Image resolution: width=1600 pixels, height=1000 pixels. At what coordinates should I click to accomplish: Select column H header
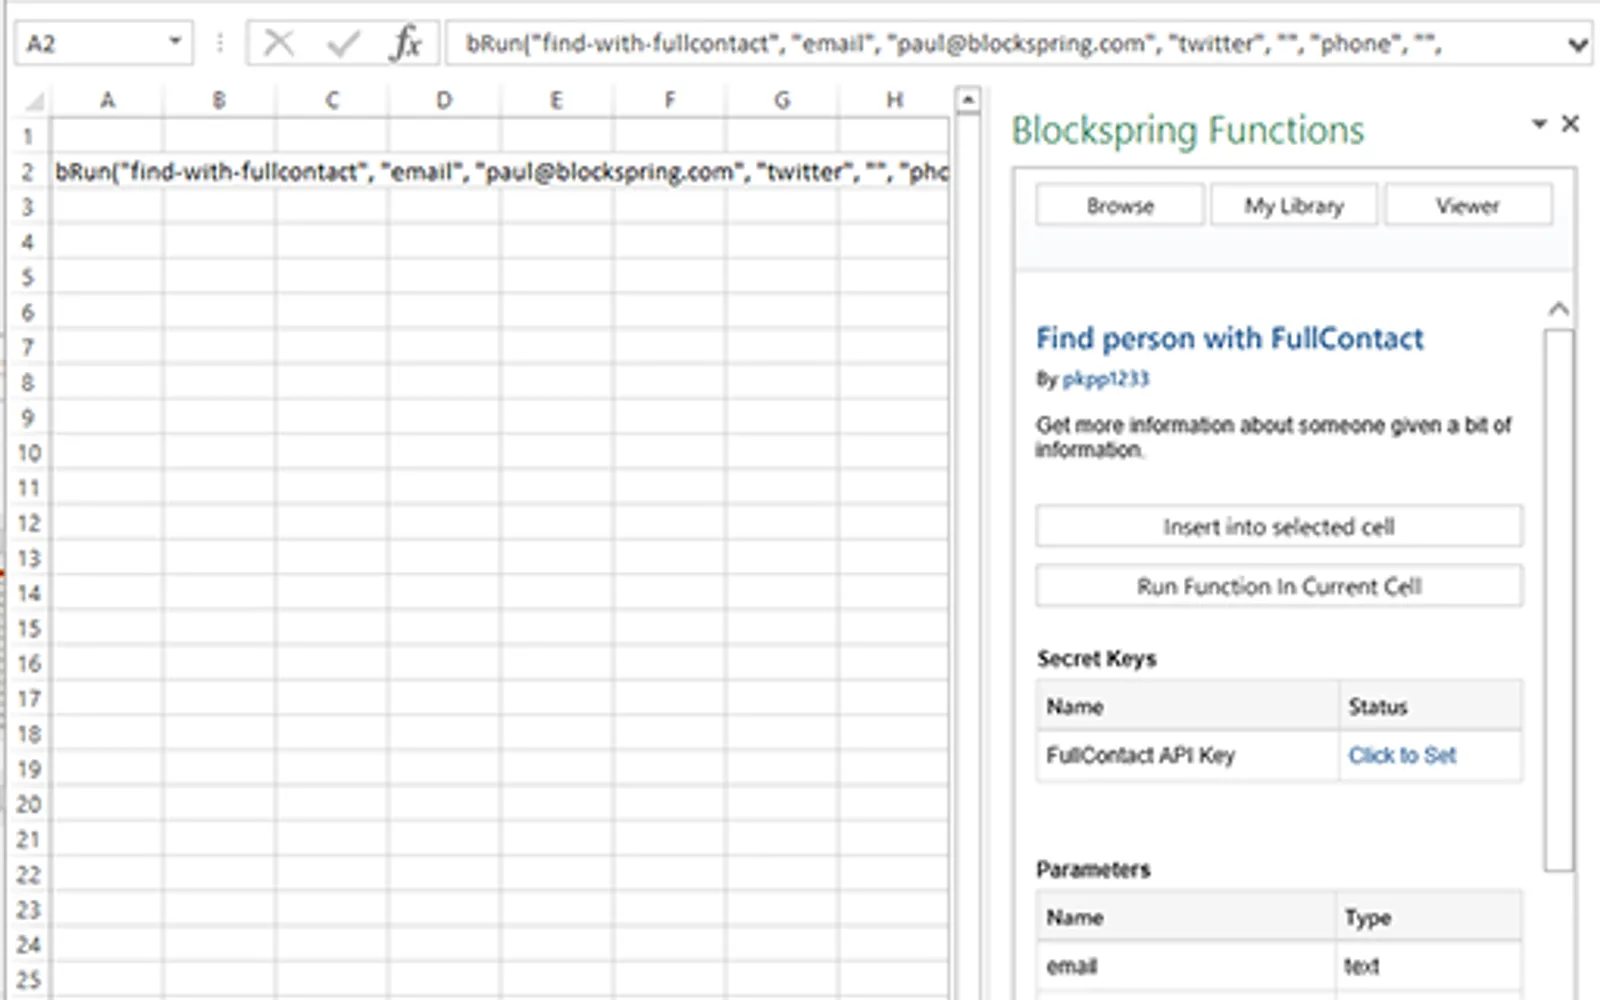(x=894, y=100)
